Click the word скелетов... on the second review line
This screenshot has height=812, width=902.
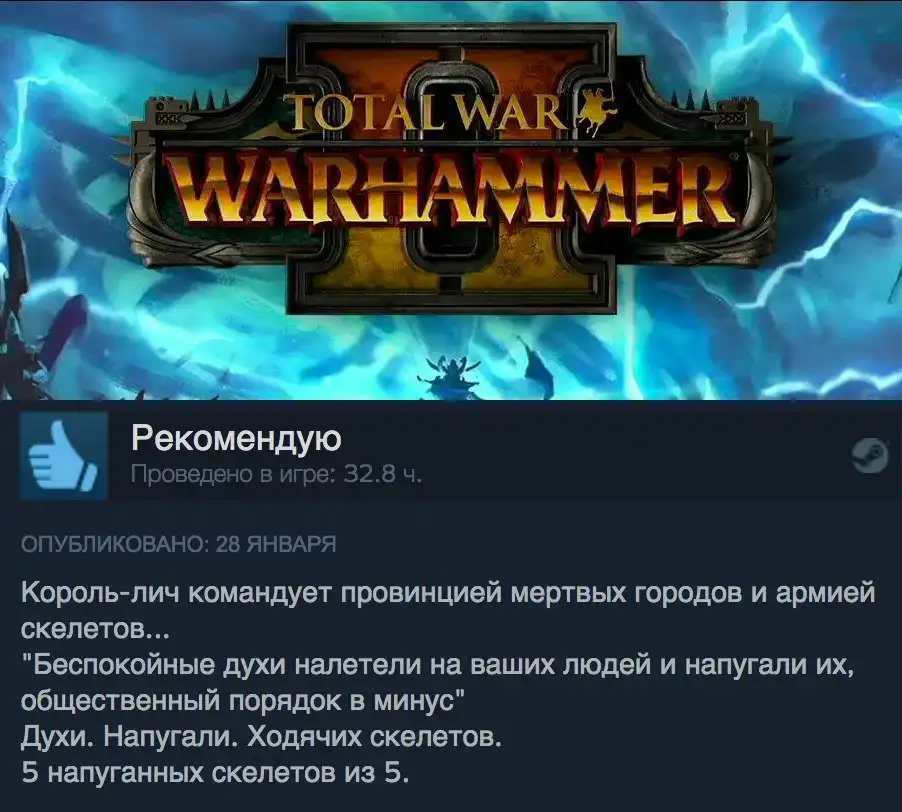(95, 630)
